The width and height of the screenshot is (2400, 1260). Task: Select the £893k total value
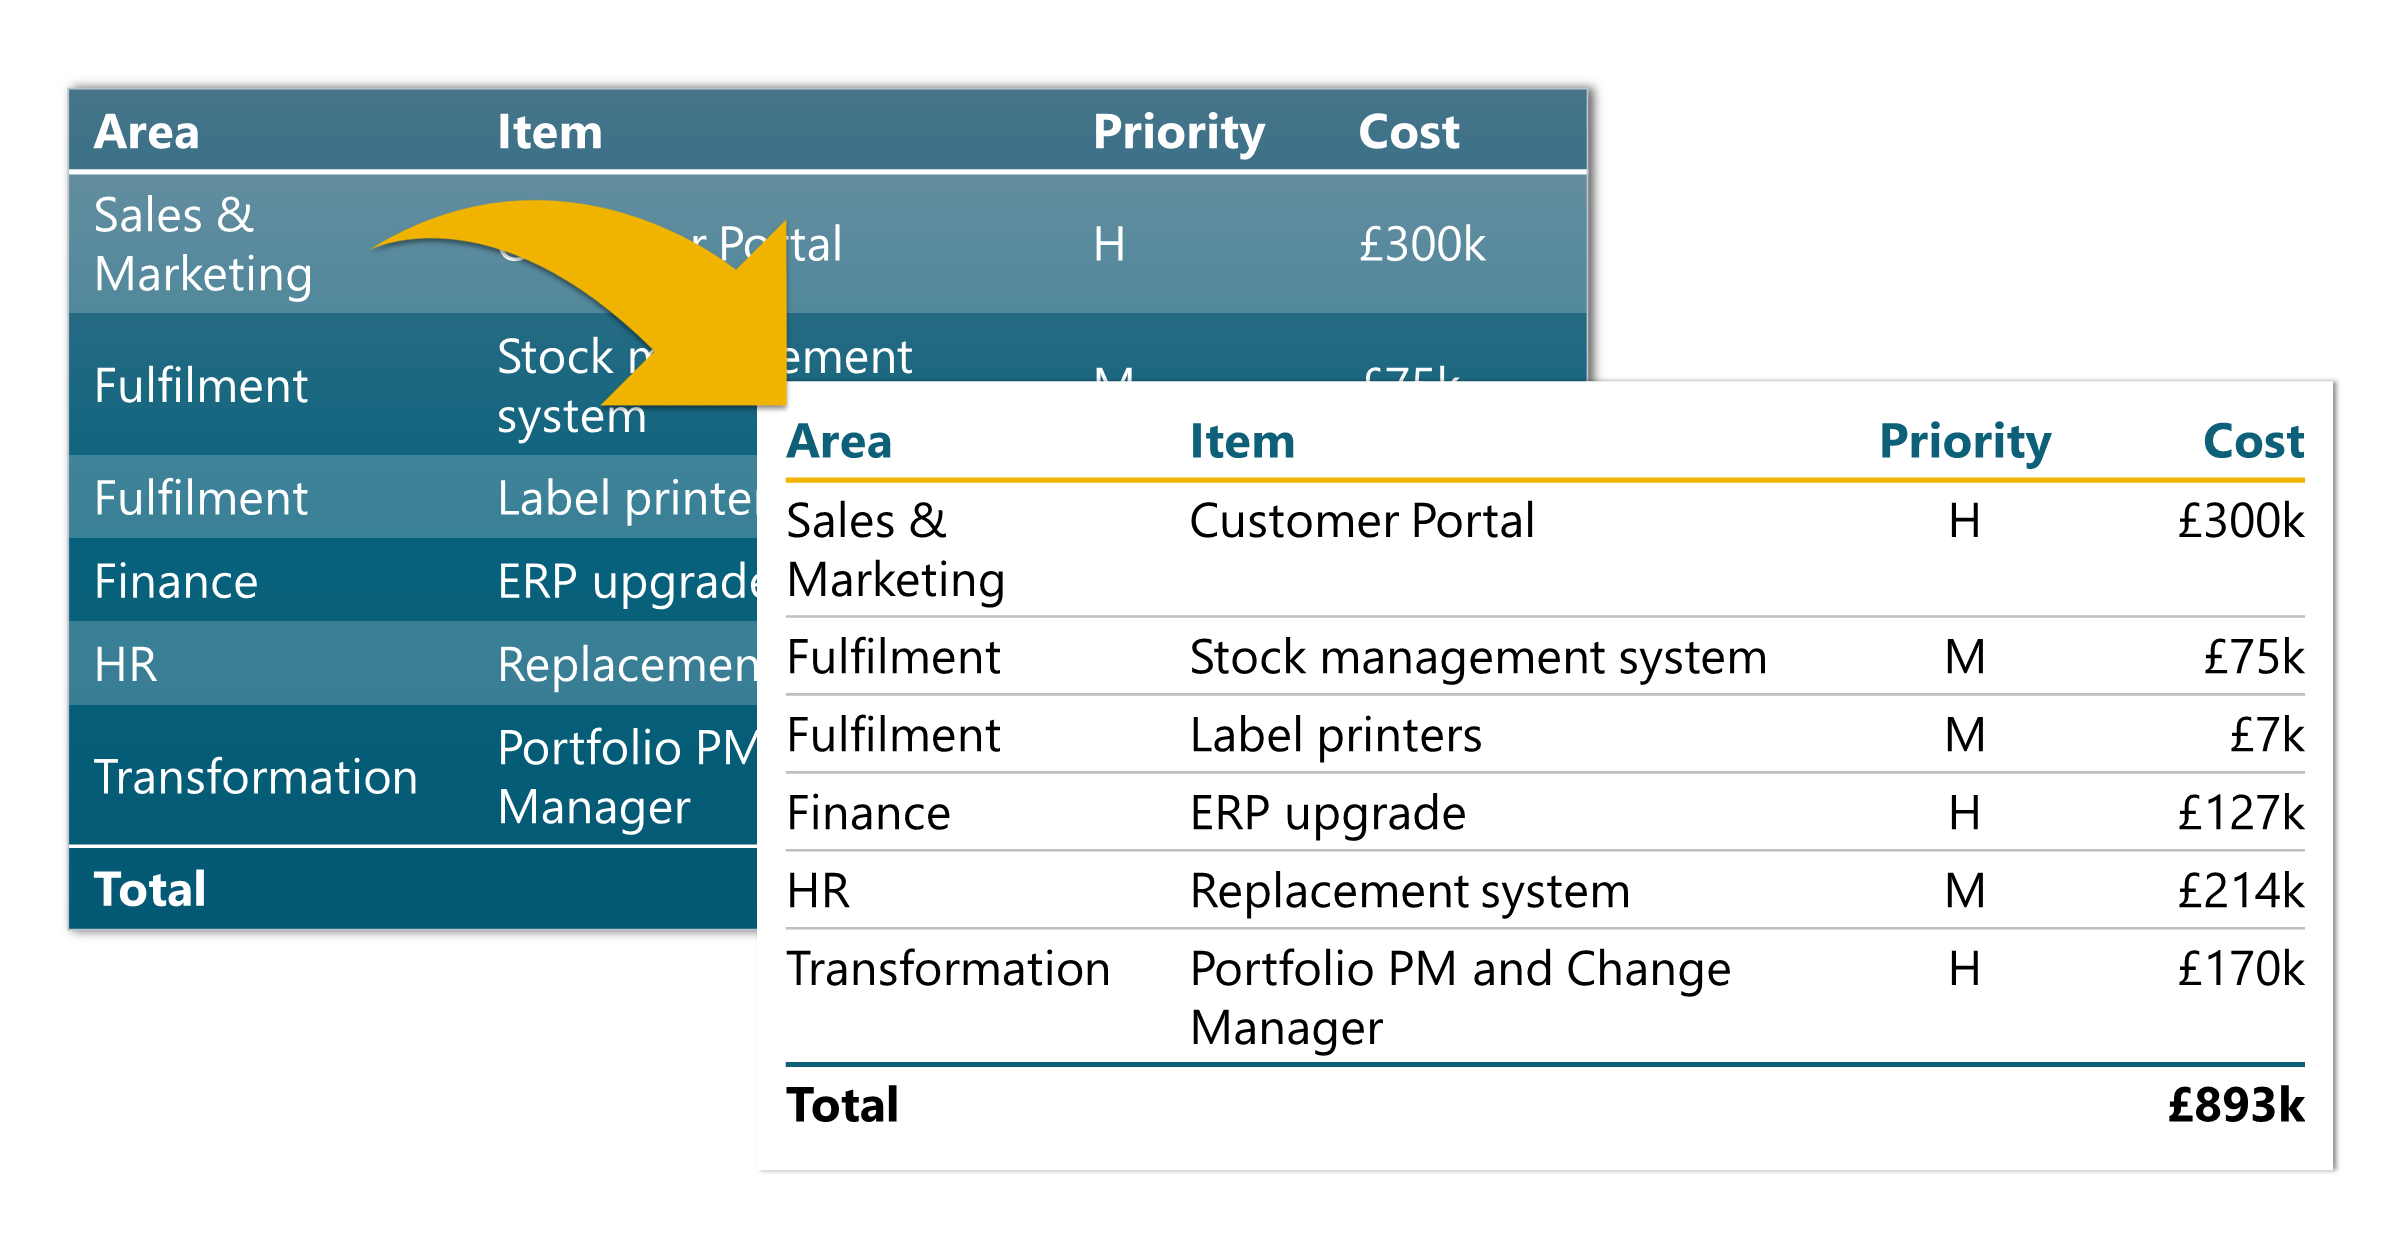coord(2235,1105)
